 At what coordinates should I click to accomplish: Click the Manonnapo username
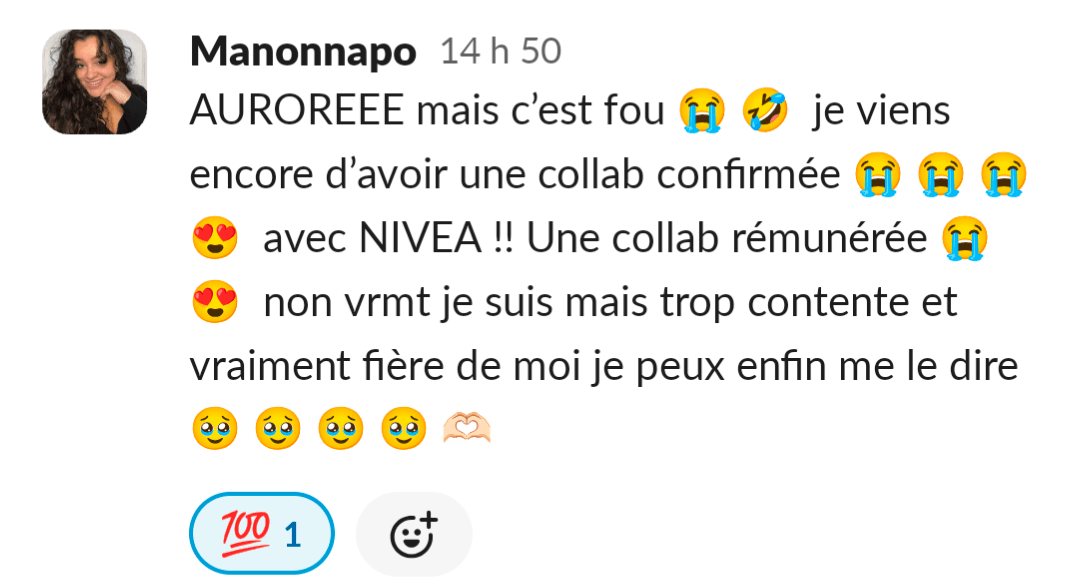[303, 52]
